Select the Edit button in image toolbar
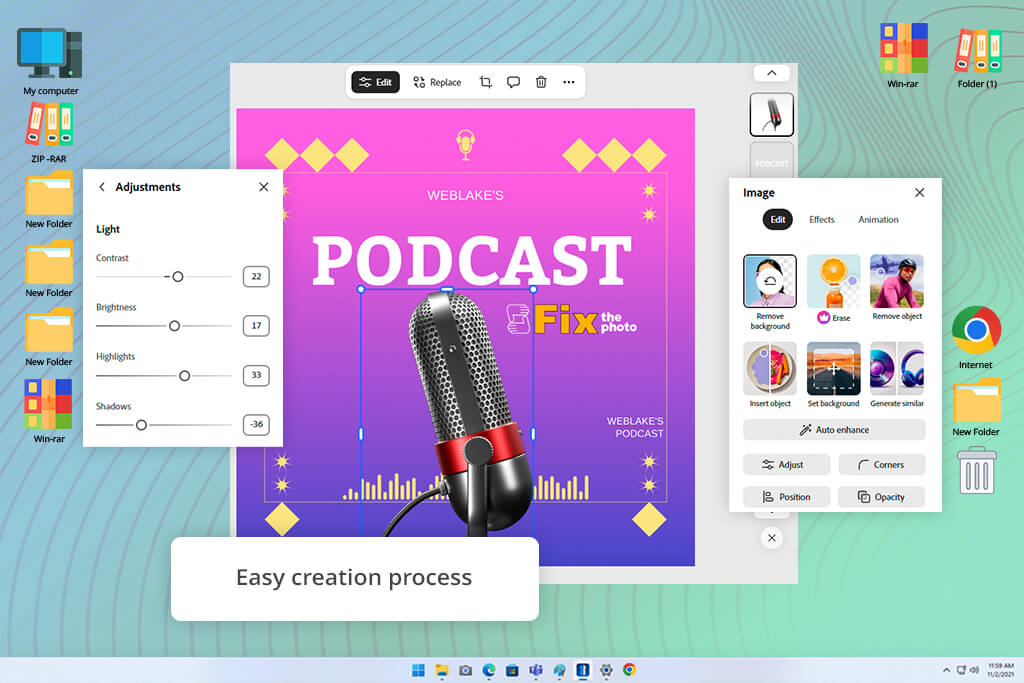1024x683 pixels. coord(376,82)
